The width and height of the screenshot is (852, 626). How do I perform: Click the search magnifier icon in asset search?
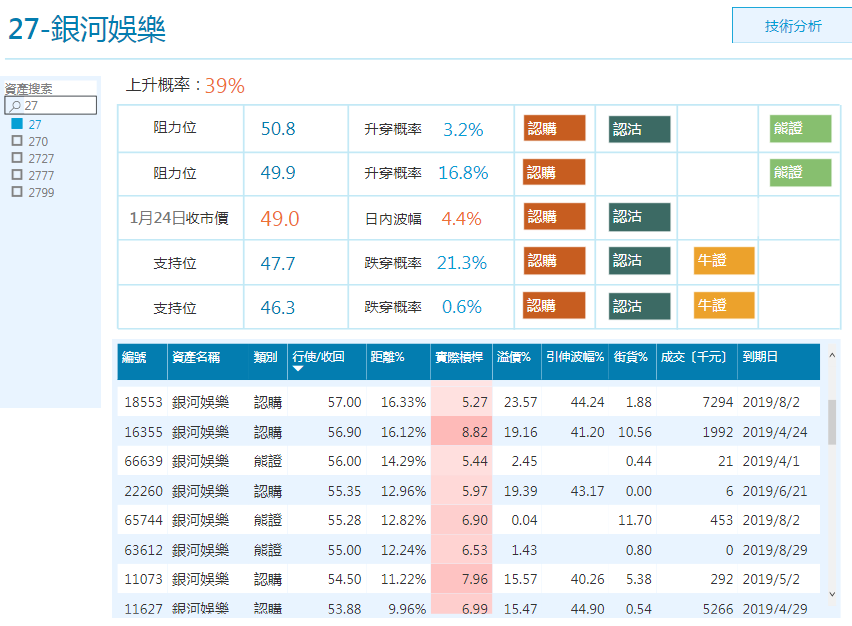[x=16, y=106]
